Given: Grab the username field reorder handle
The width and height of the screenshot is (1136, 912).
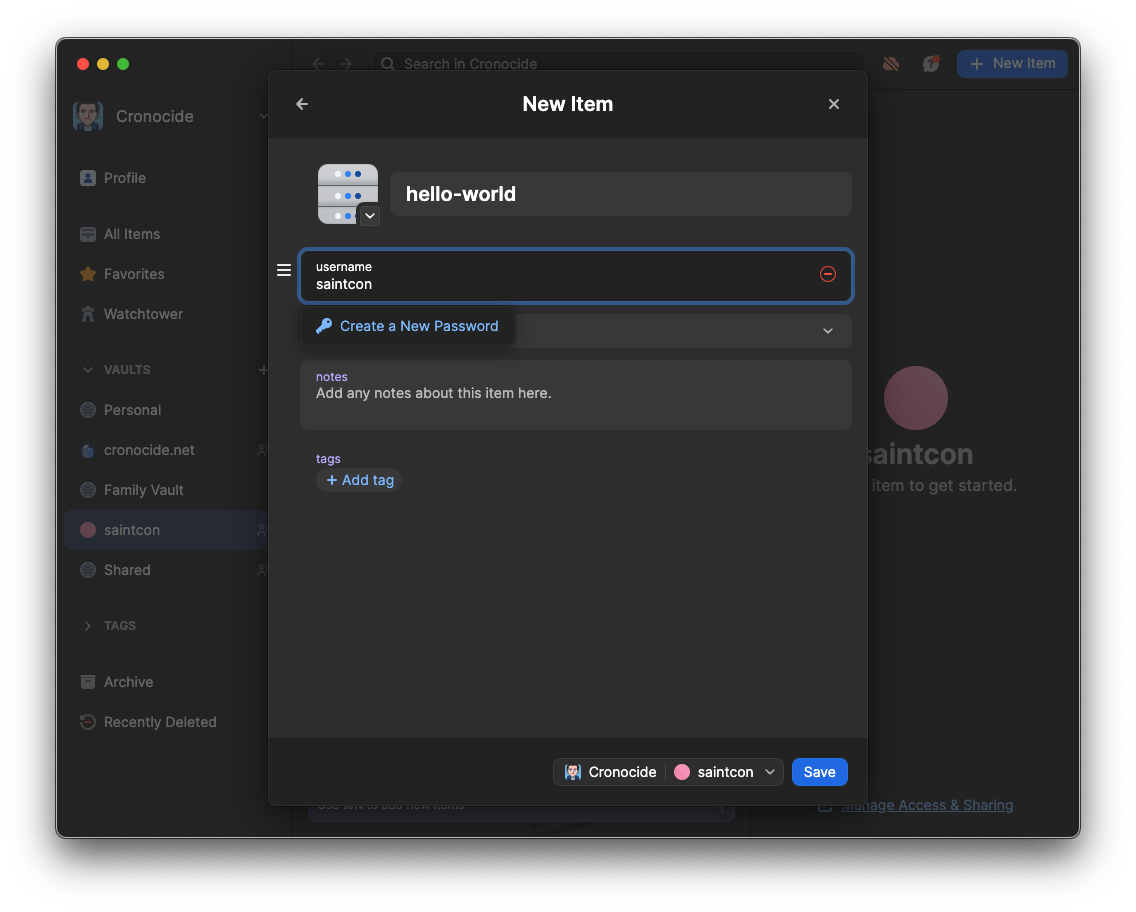Looking at the screenshot, I should click(284, 270).
